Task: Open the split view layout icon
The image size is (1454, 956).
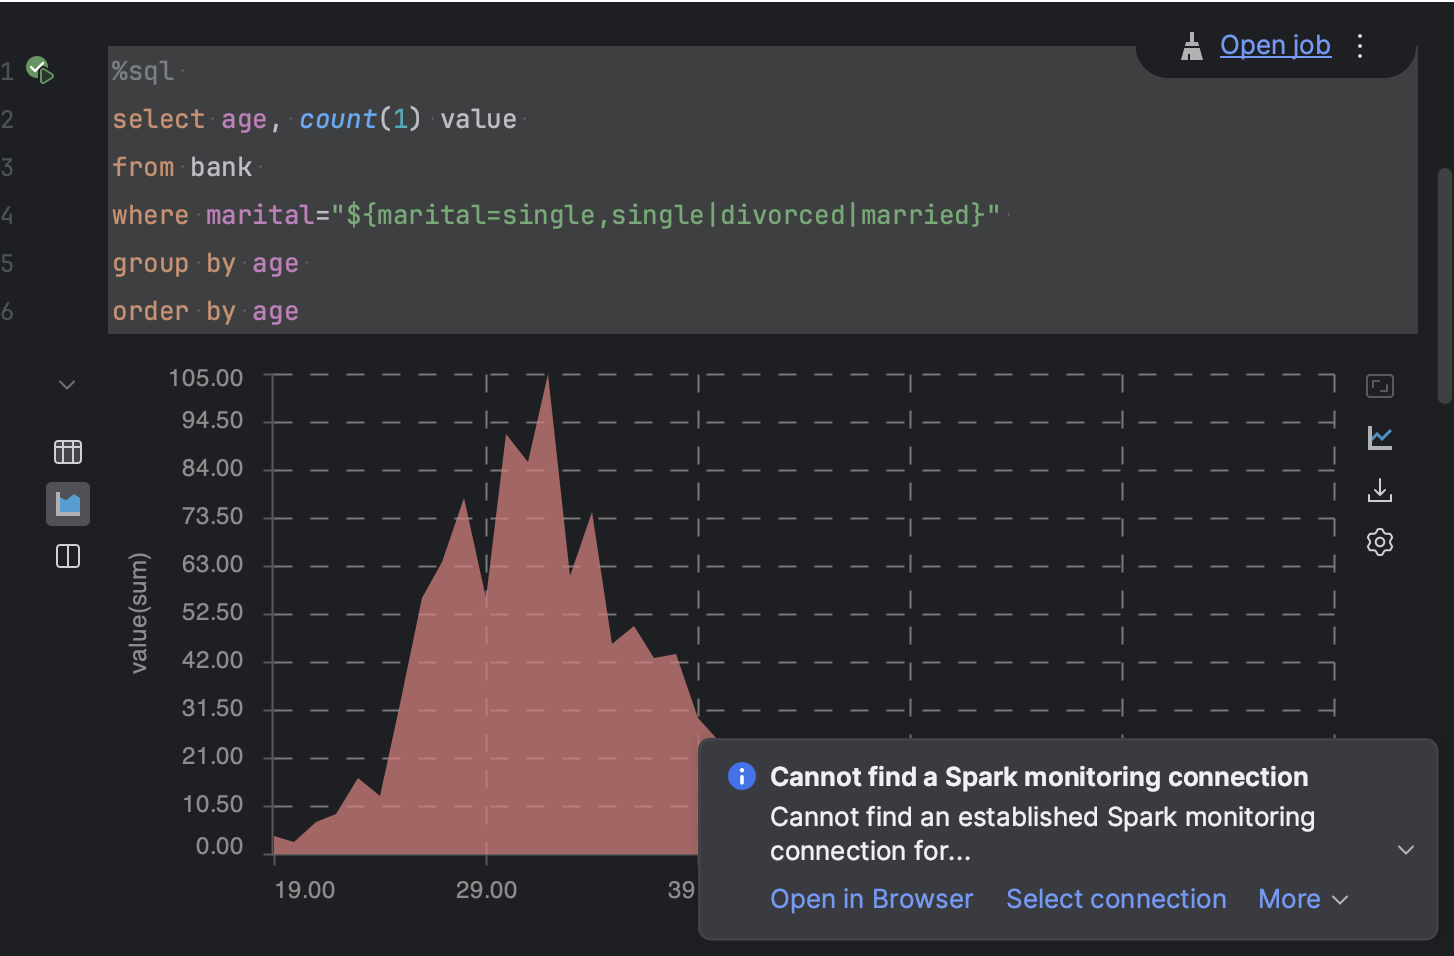Action: [67, 557]
